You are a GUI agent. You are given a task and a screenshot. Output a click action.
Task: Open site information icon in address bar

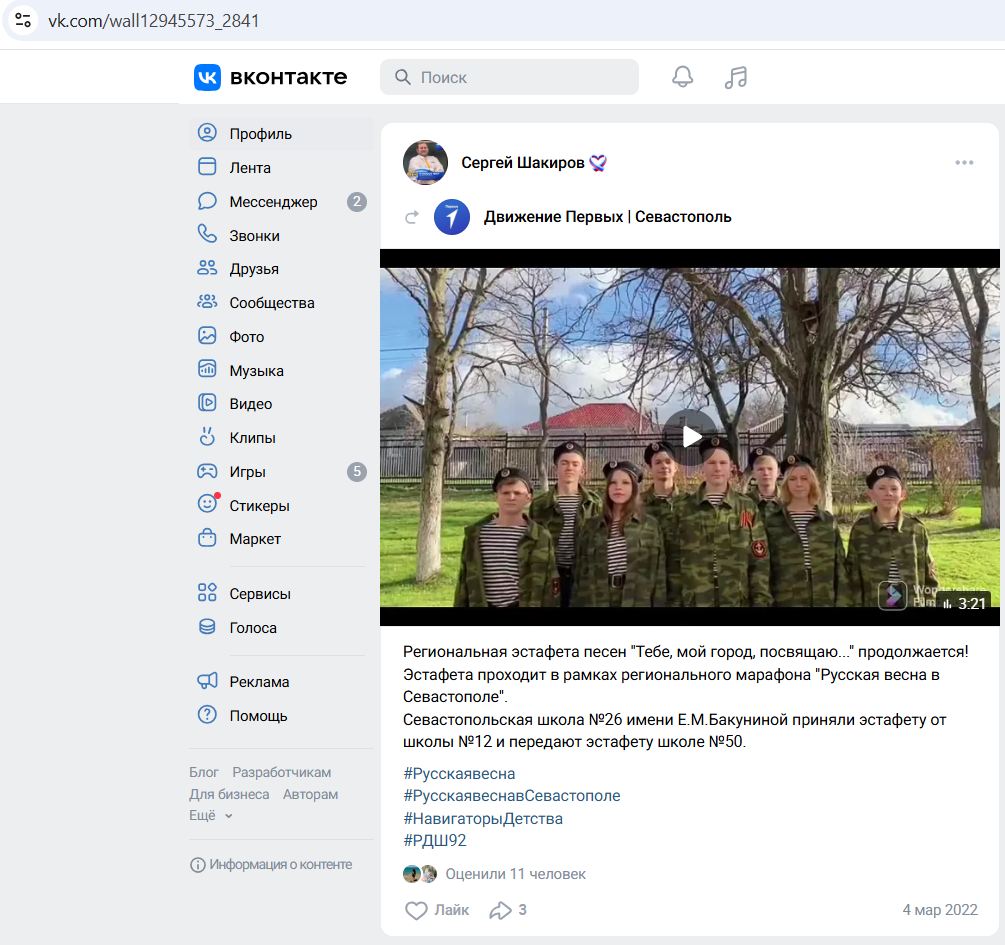point(23,21)
